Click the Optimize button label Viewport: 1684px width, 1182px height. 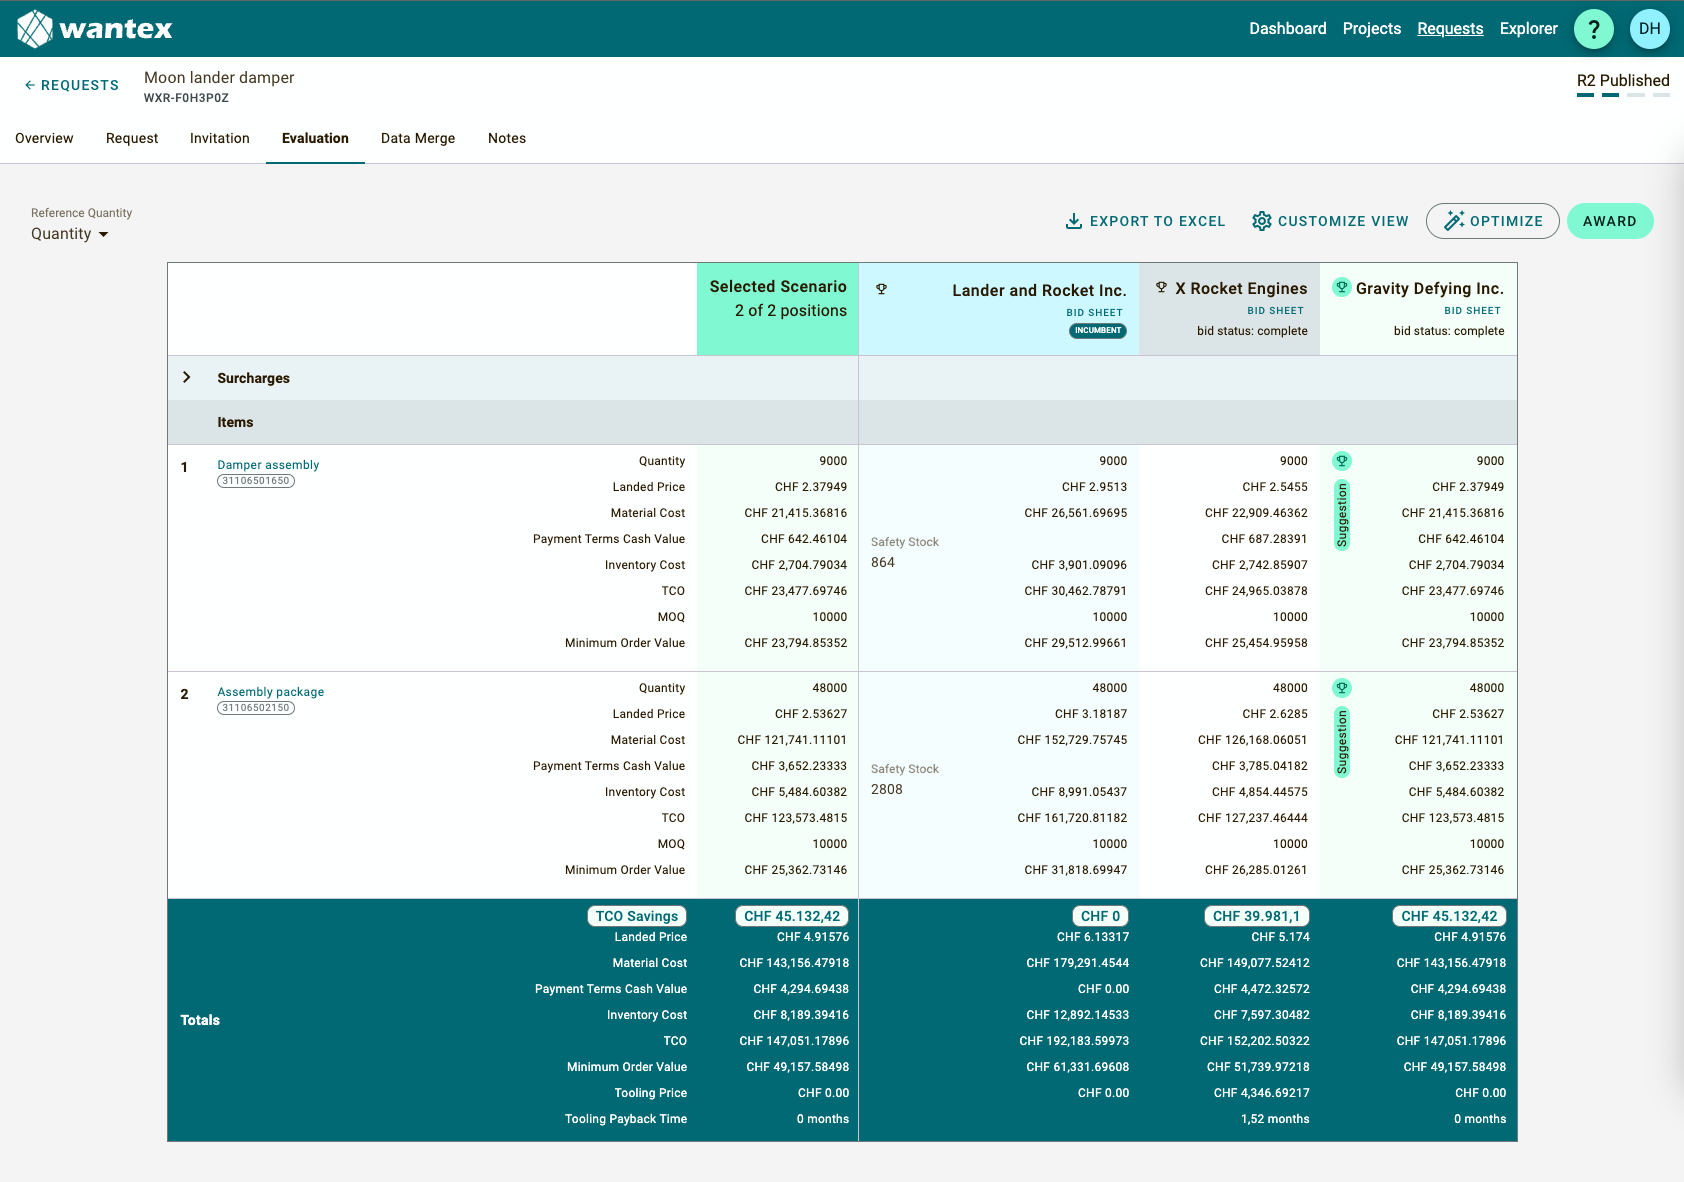(1506, 221)
